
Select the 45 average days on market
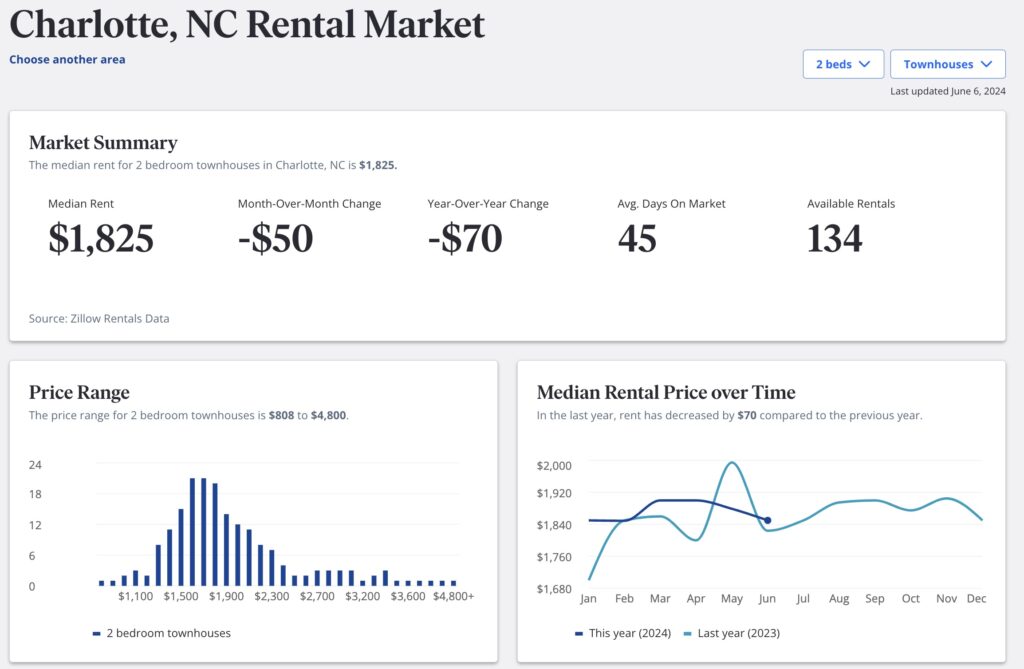pos(637,239)
